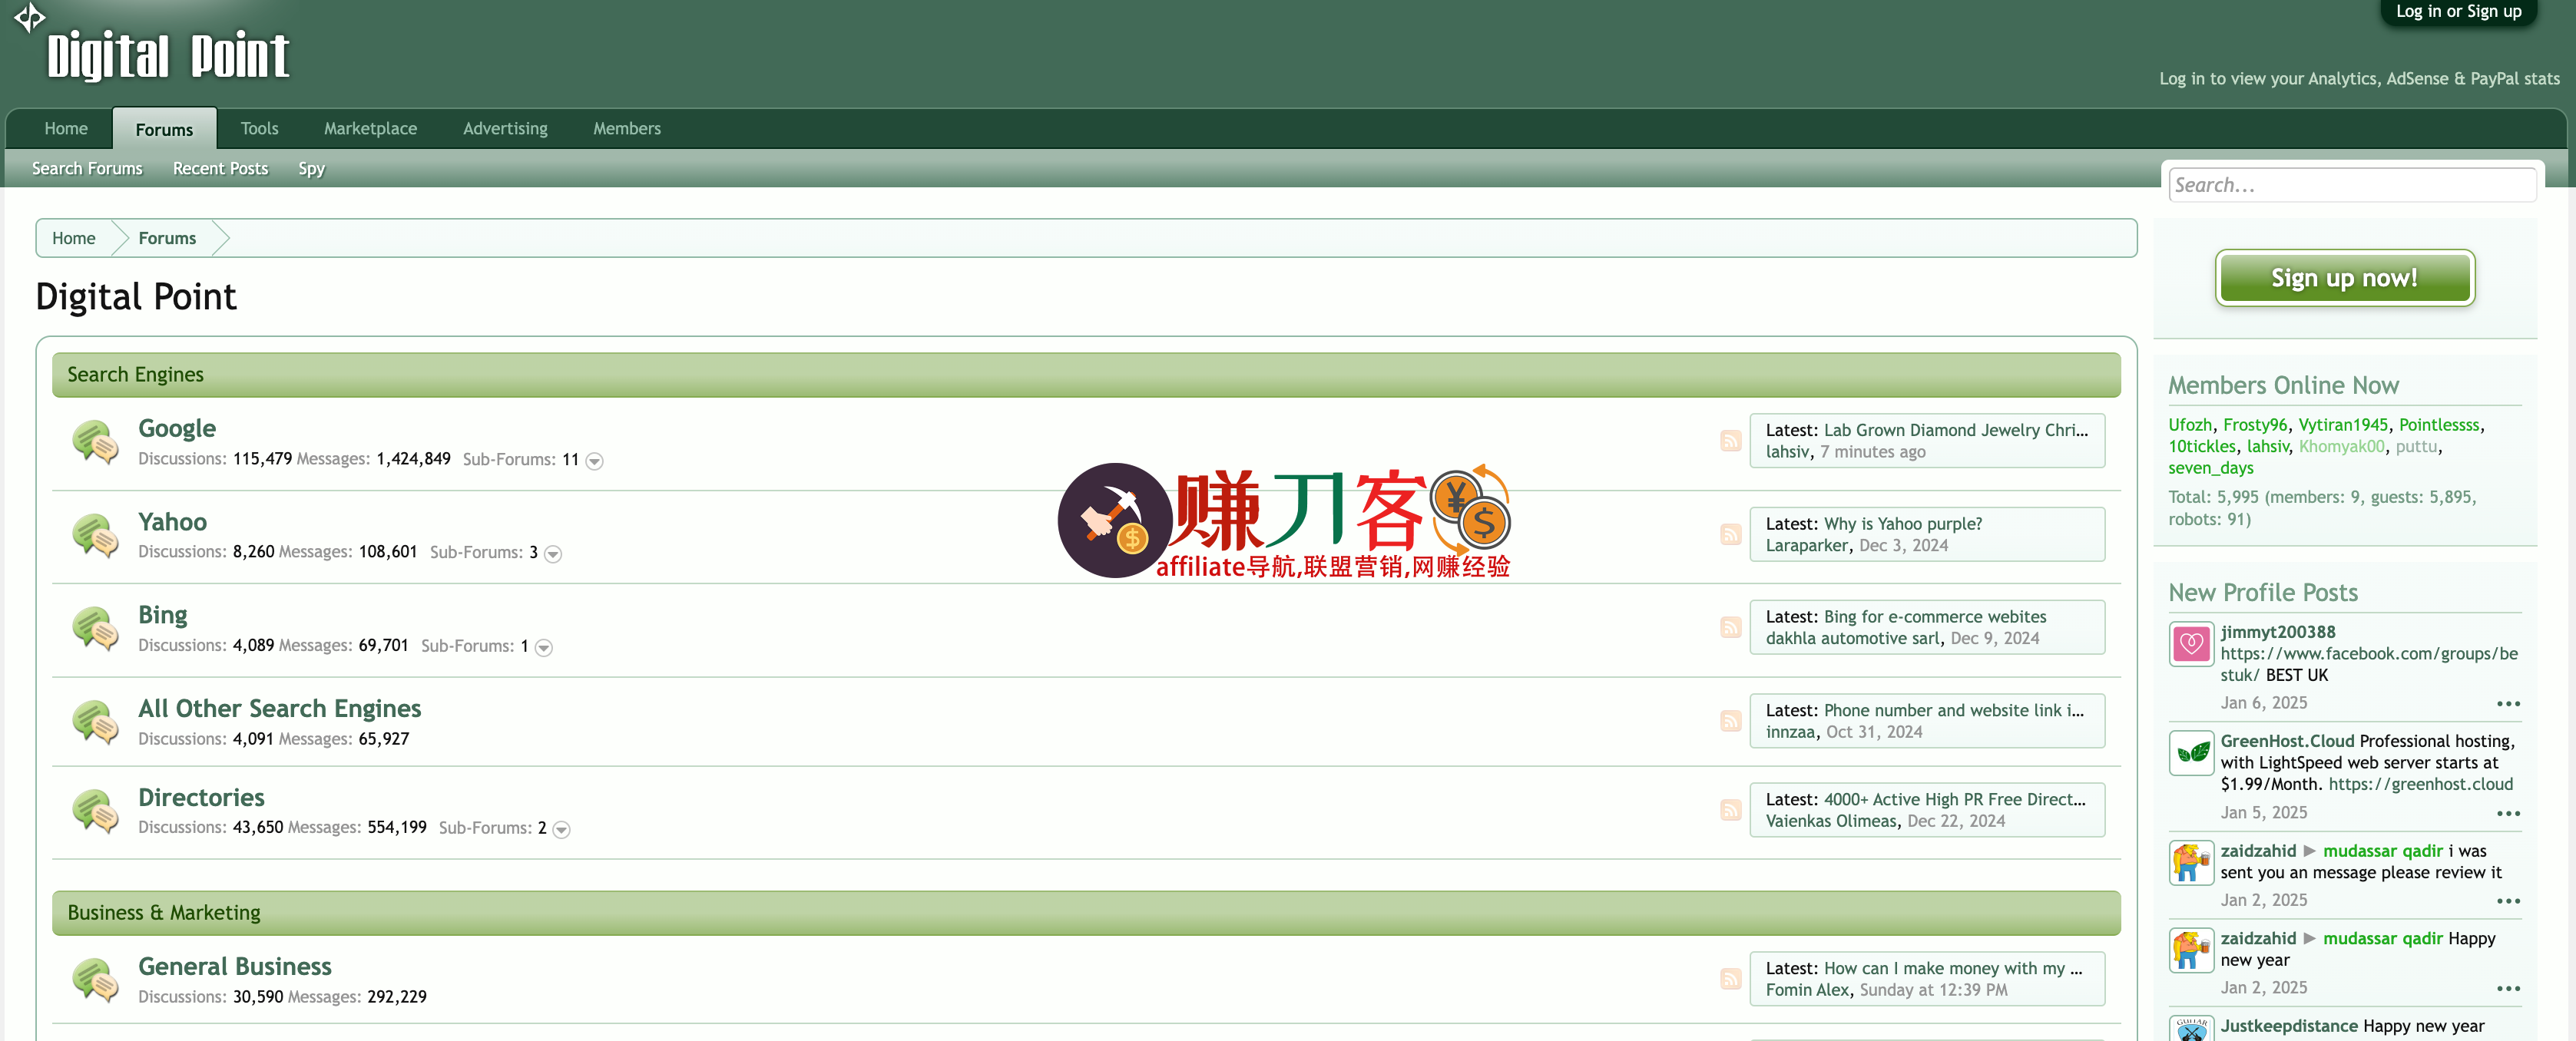
Task: Click the RSS feed icon for Yahoo forum
Action: (x=1730, y=534)
